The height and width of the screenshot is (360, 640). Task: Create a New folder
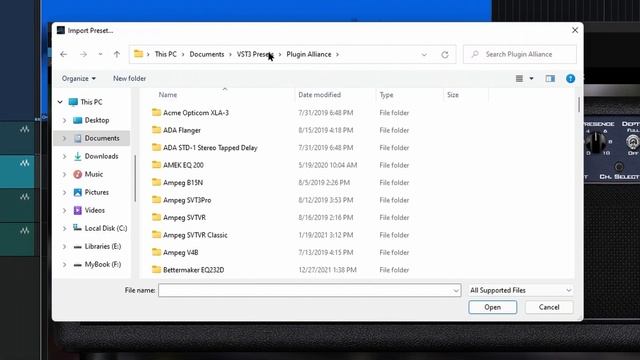129,78
